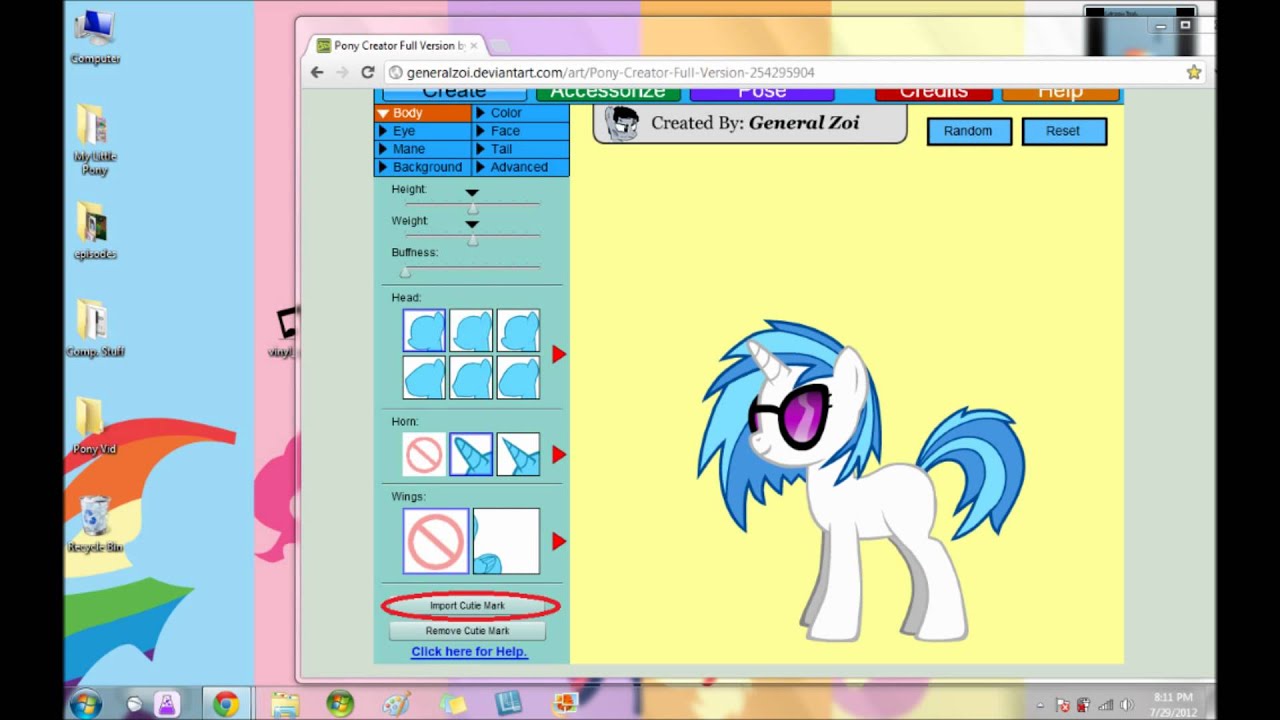Pick the middle head shape in top row

point(471,331)
